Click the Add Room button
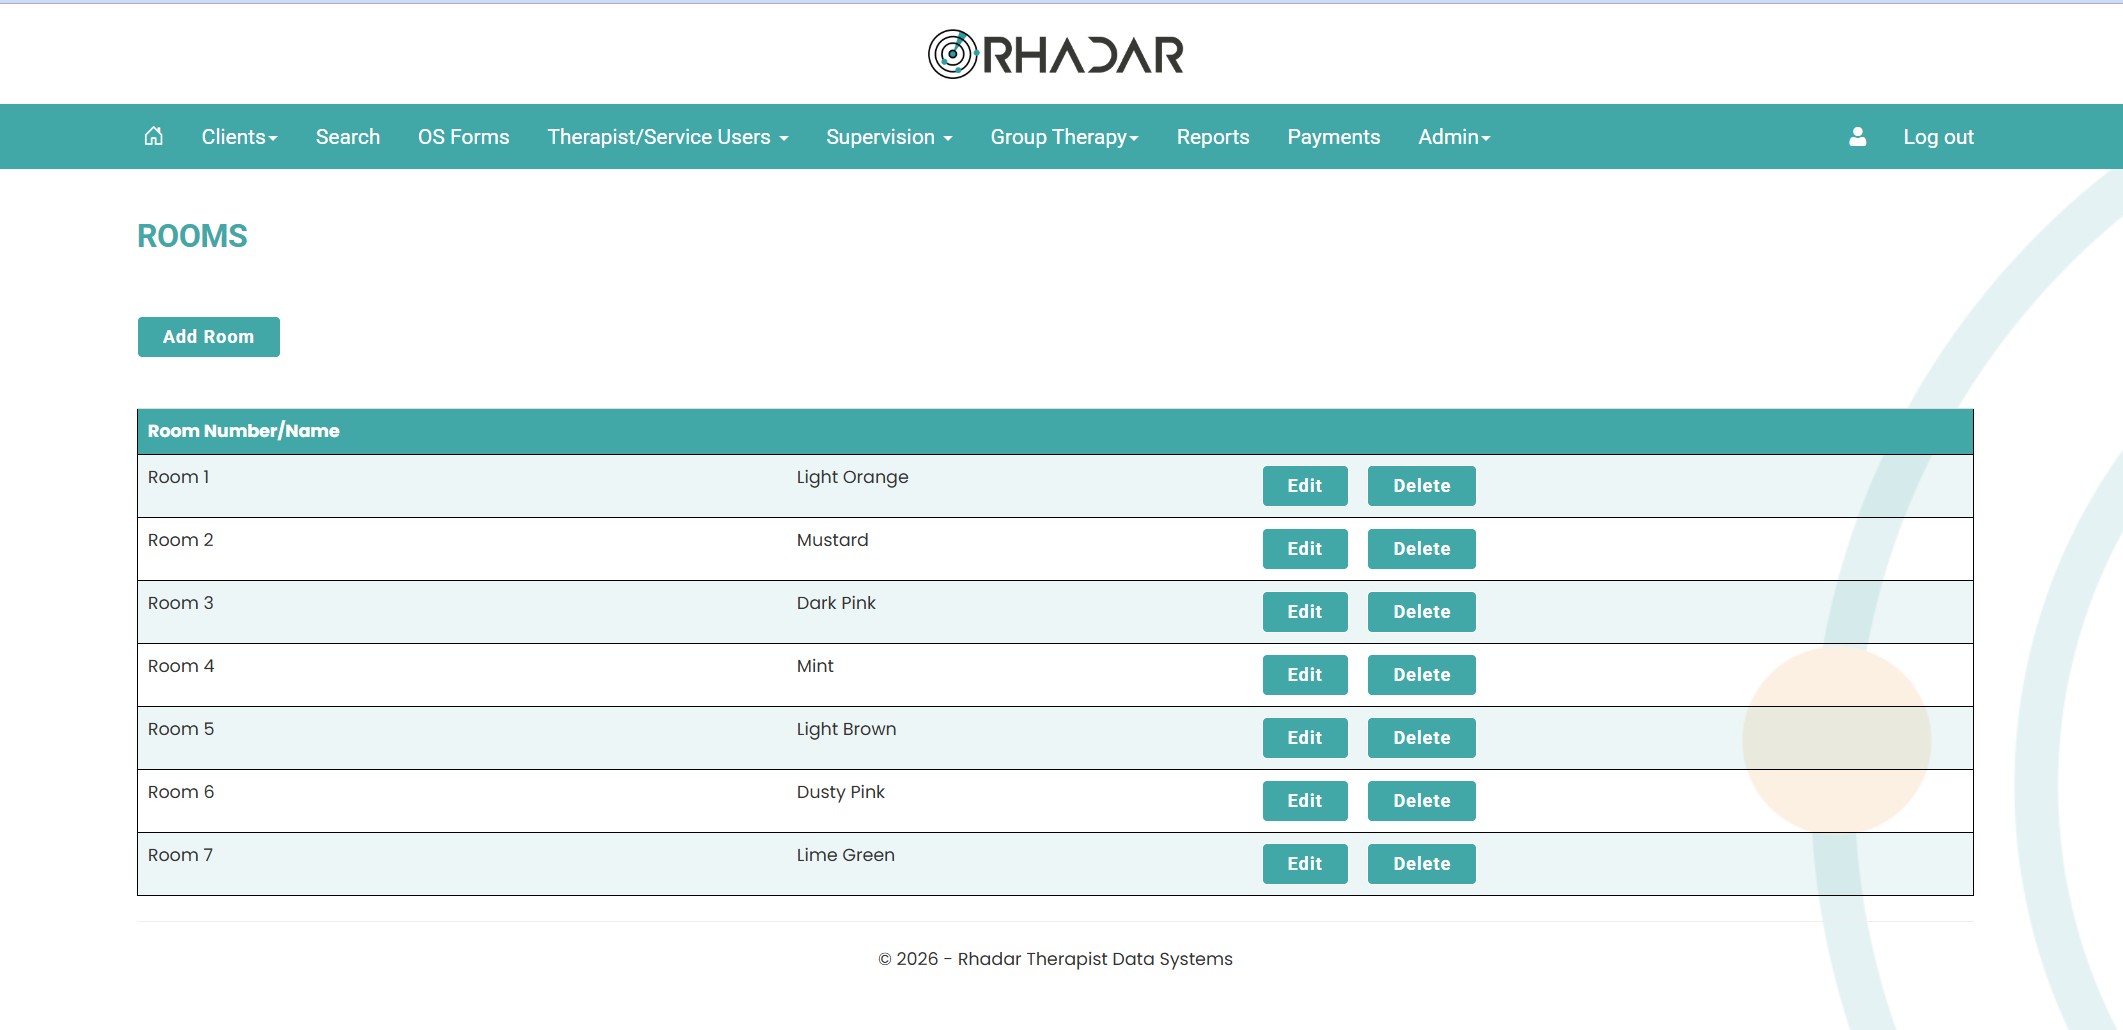The height and width of the screenshot is (1030, 2123). [209, 337]
